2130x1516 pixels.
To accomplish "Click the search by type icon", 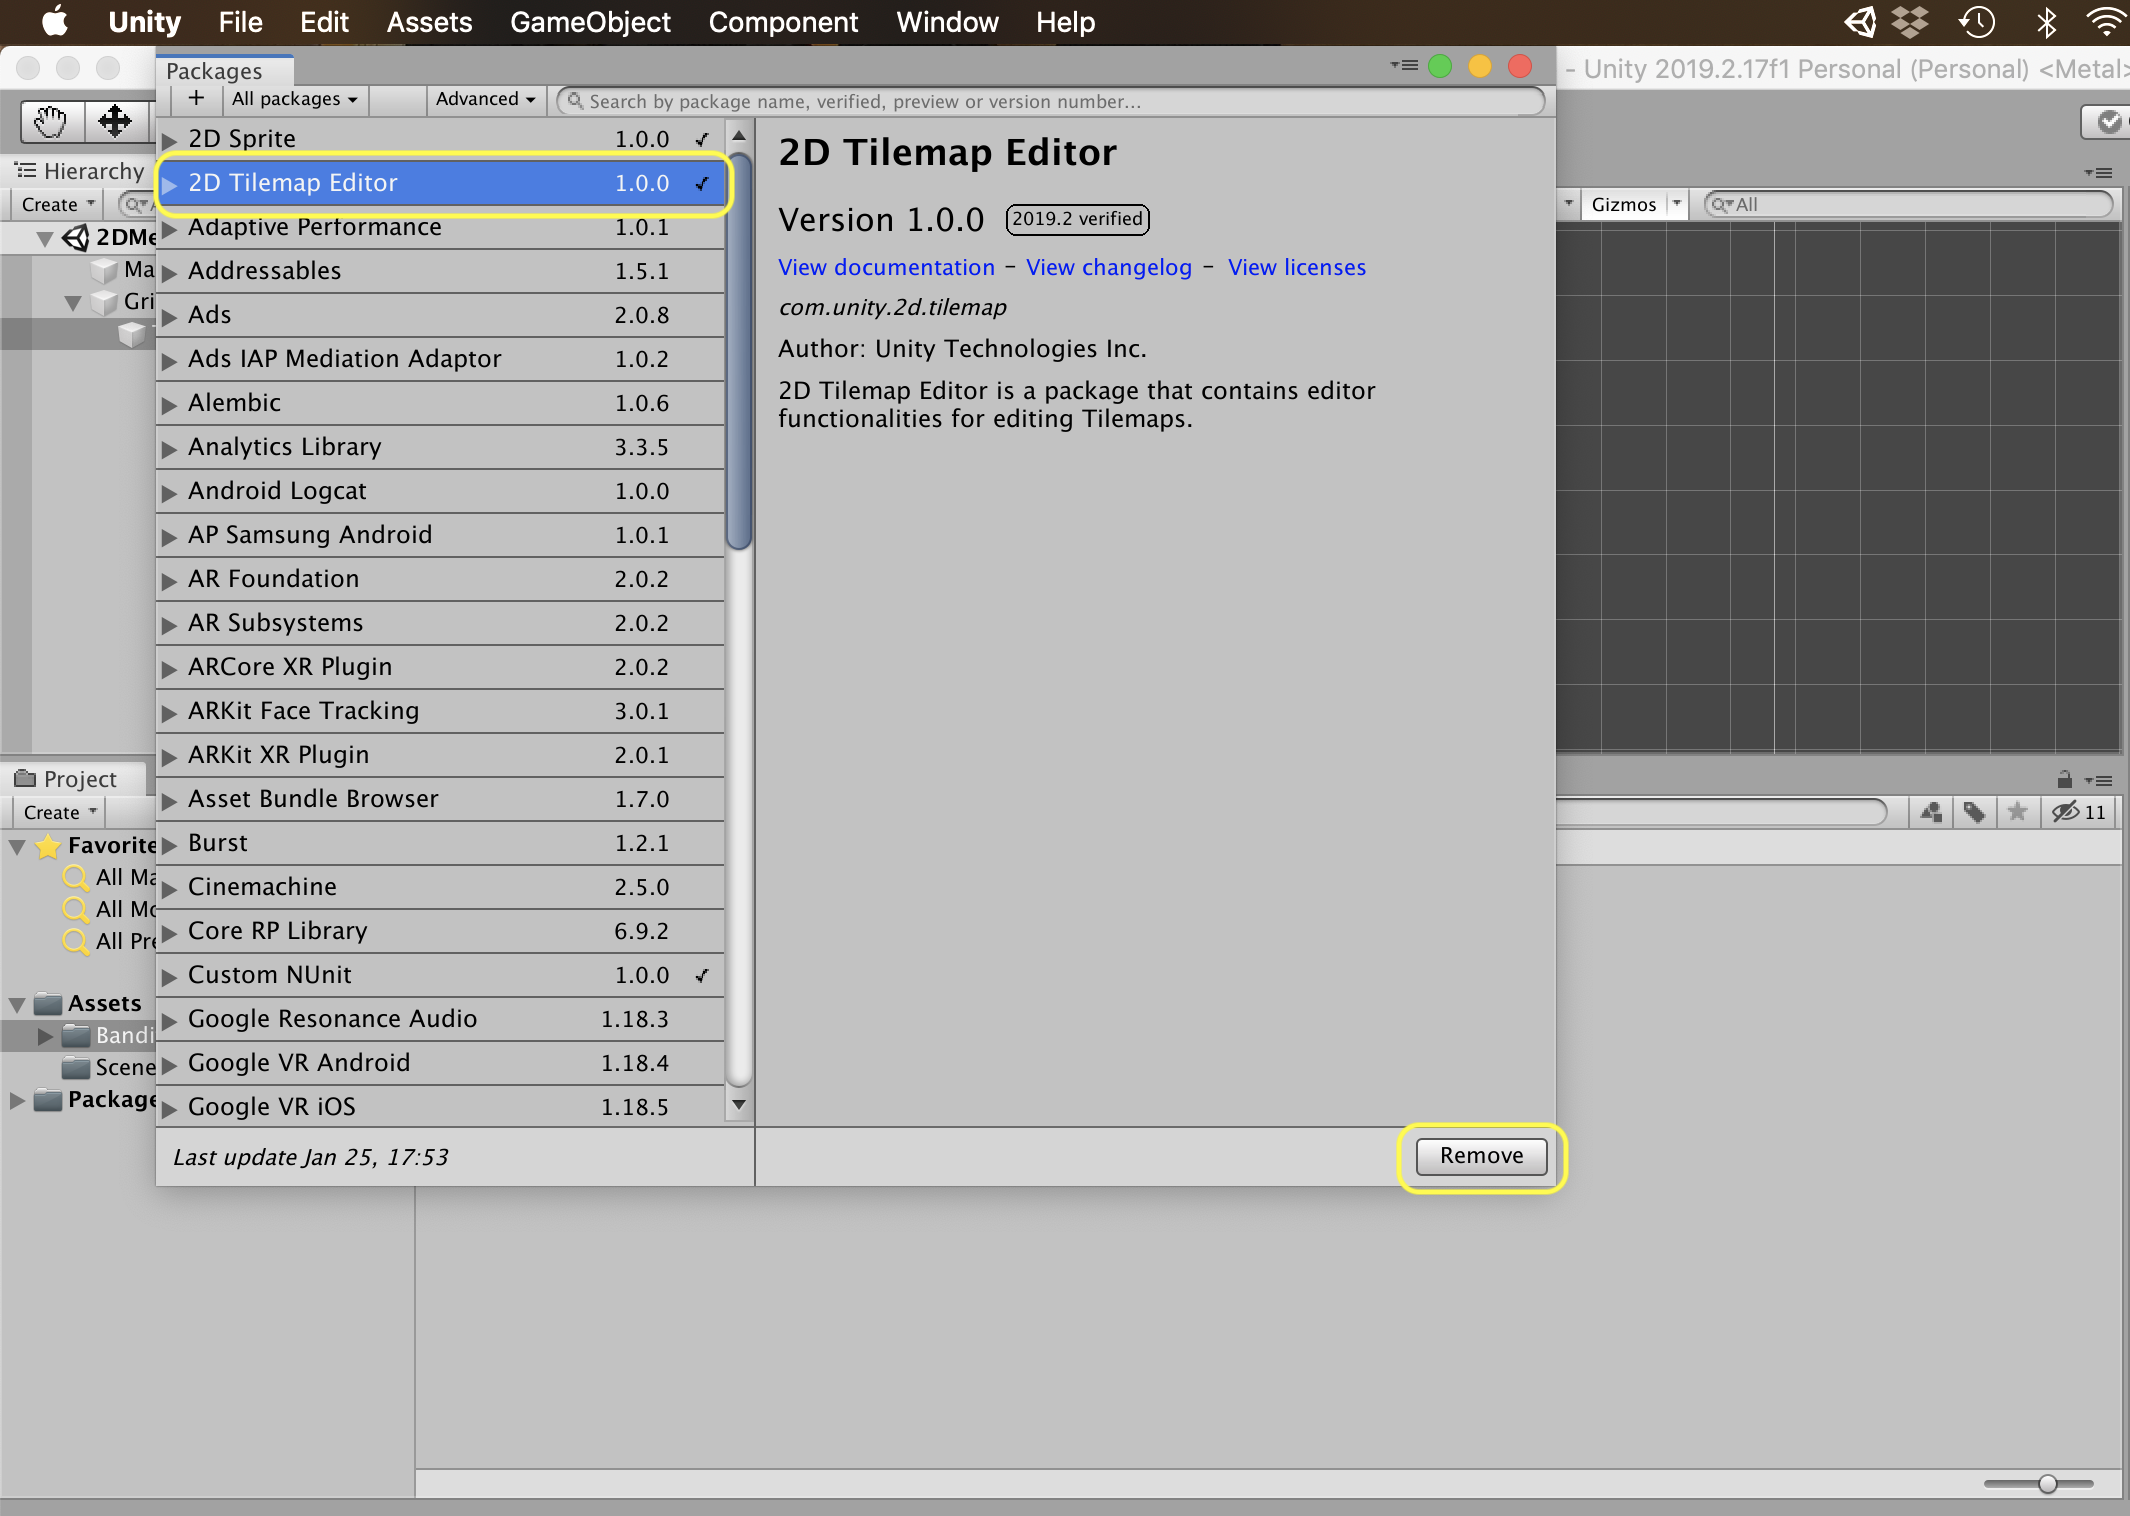I will point(1931,812).
